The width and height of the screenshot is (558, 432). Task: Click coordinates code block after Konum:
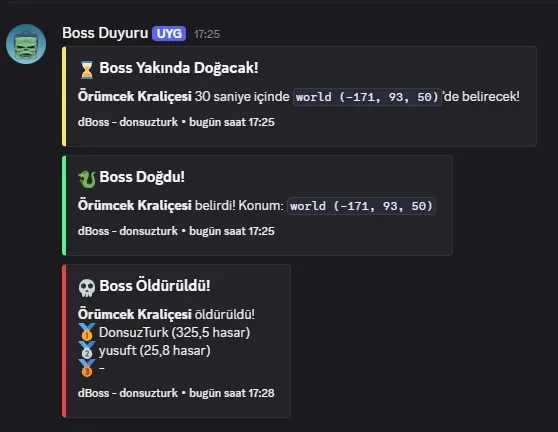pos(361,206)
